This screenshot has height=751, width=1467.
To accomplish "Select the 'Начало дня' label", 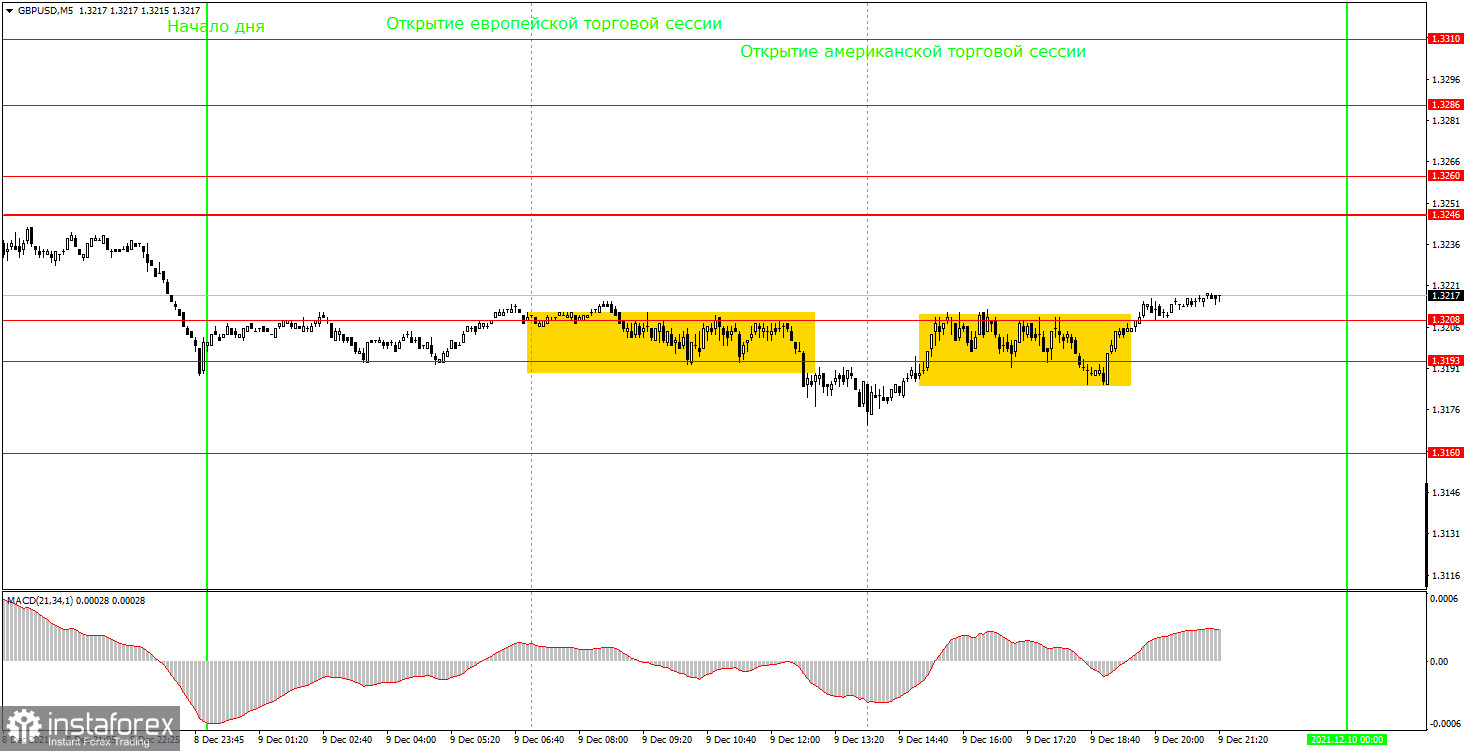I will click(216, 27).
